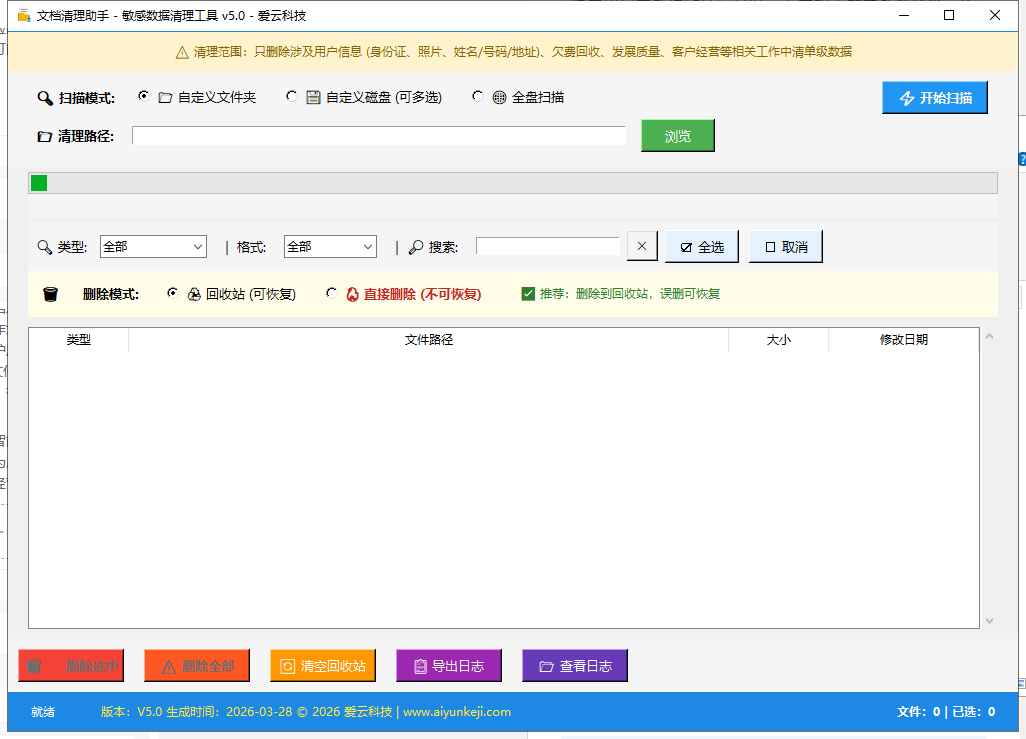Click the magnifier icon beside 扫描模式
1026x739 pixels.
click(x=45, y=98)
